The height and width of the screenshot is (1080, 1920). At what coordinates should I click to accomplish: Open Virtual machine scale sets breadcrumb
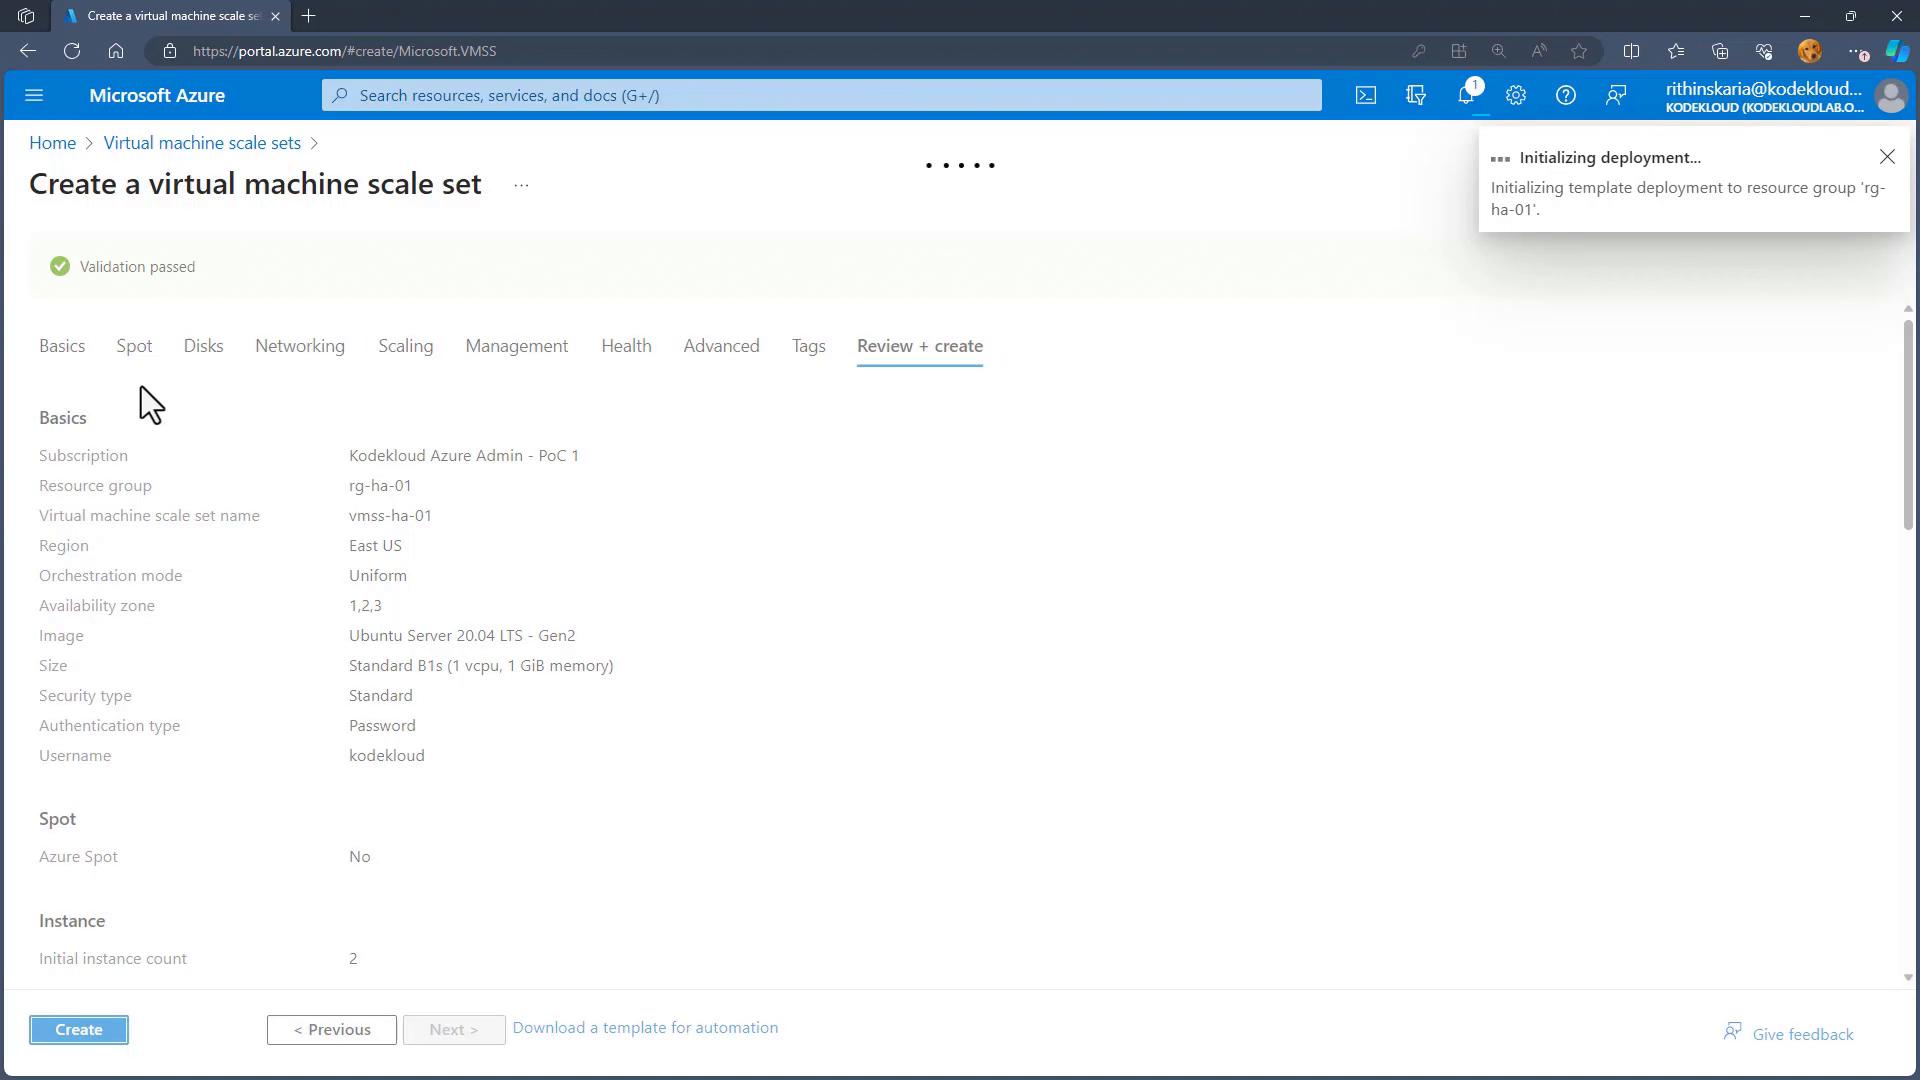coord(202,143)
